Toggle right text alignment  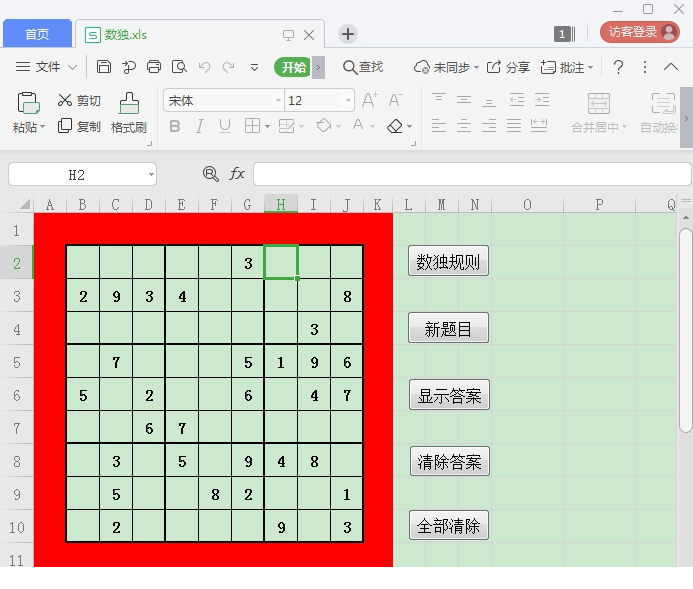coord(489,126)
